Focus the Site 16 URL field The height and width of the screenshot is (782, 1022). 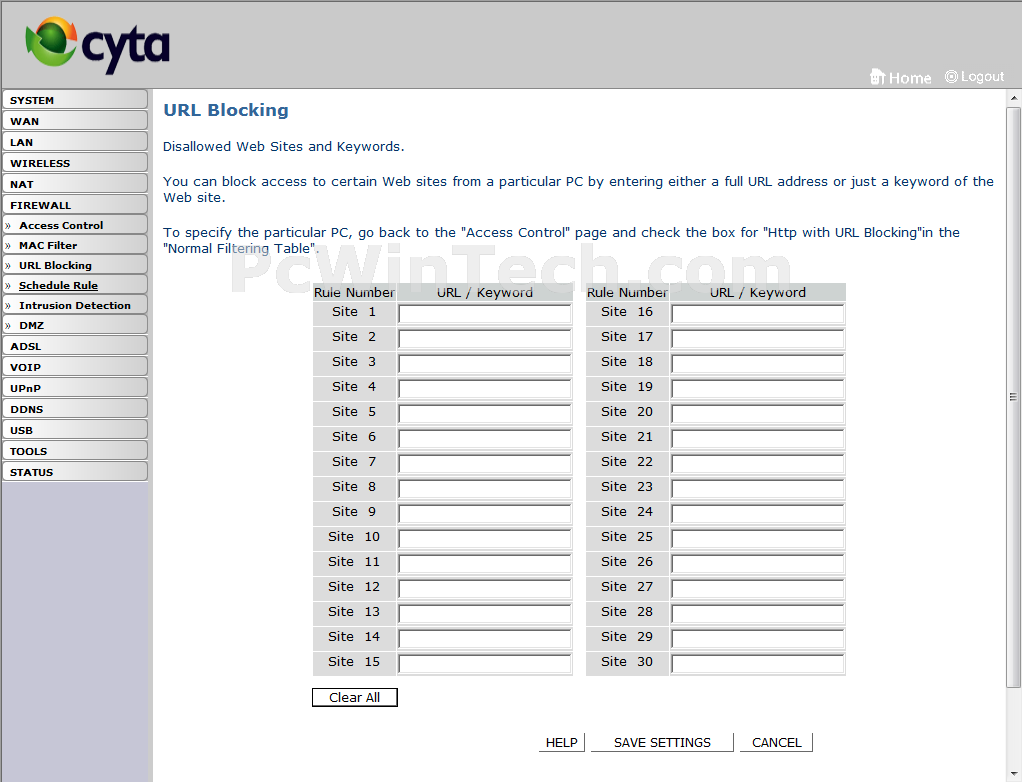(758, 315)
